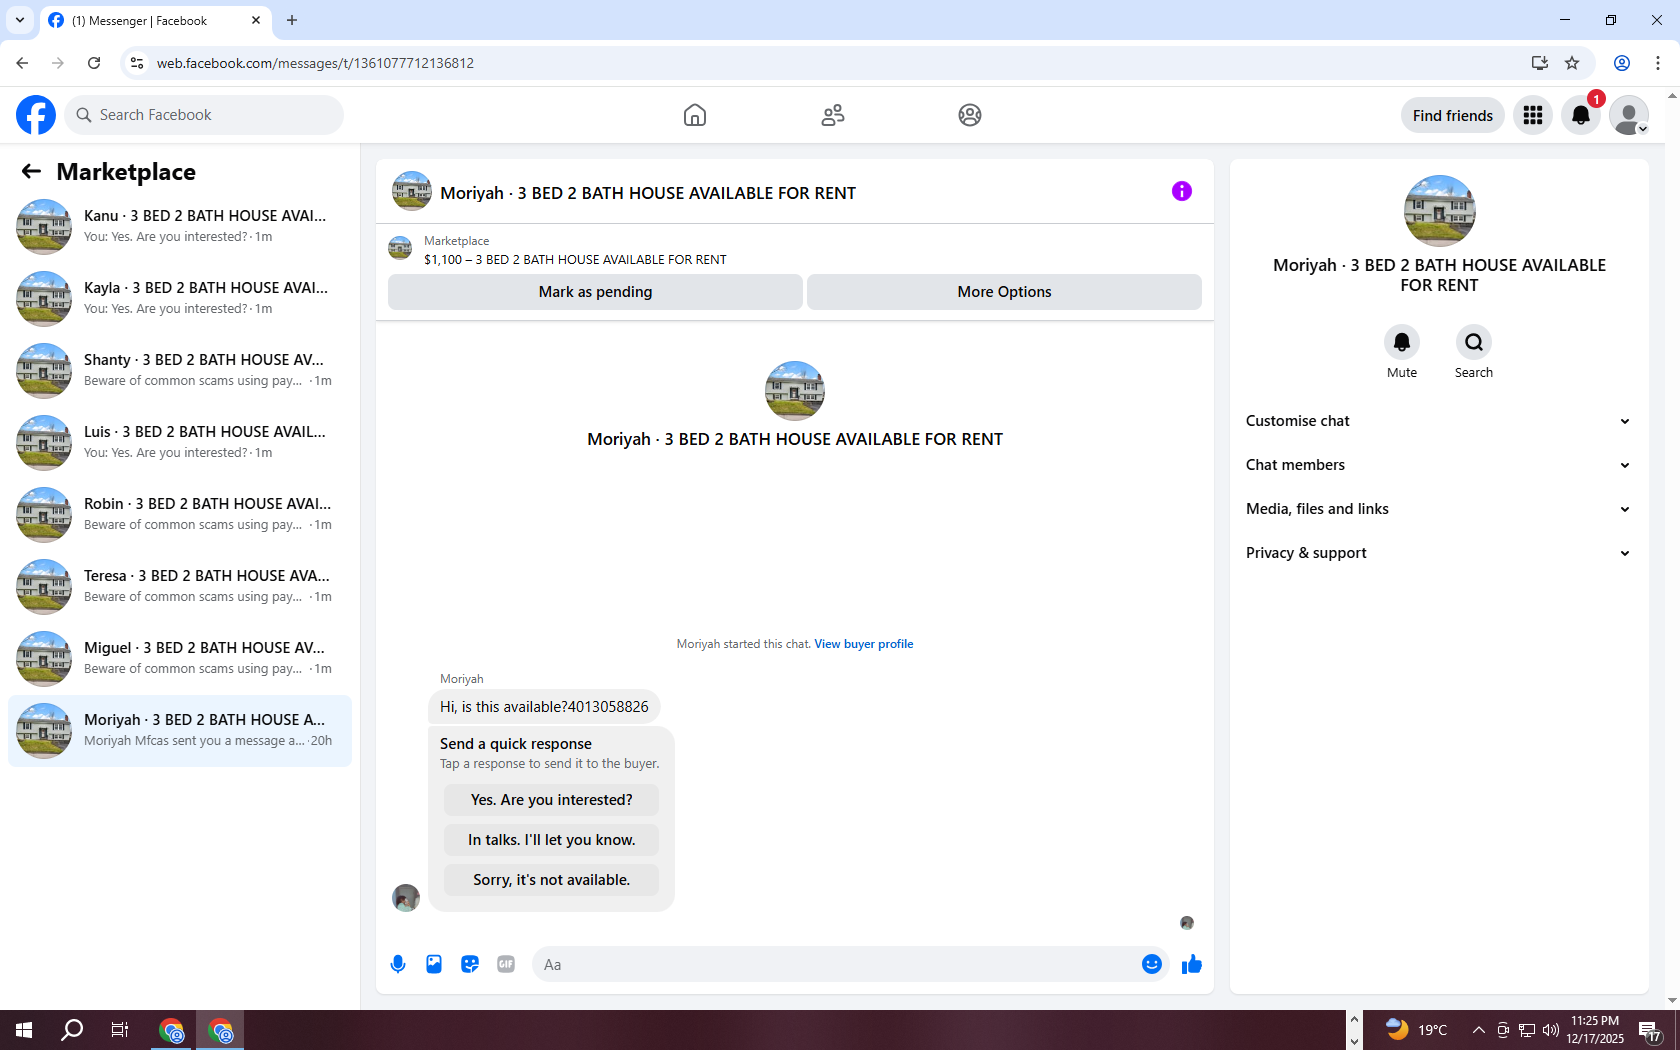Open Luis conversation in the list

180,443
